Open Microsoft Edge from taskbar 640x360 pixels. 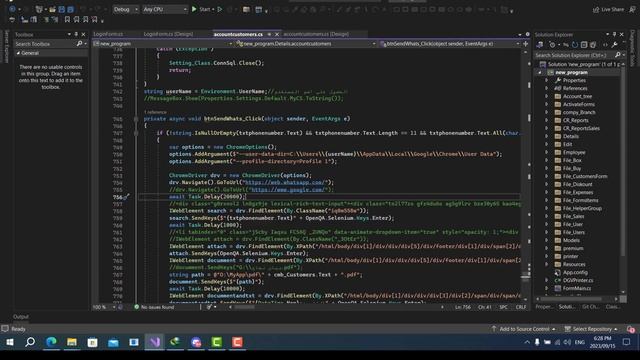51,342
